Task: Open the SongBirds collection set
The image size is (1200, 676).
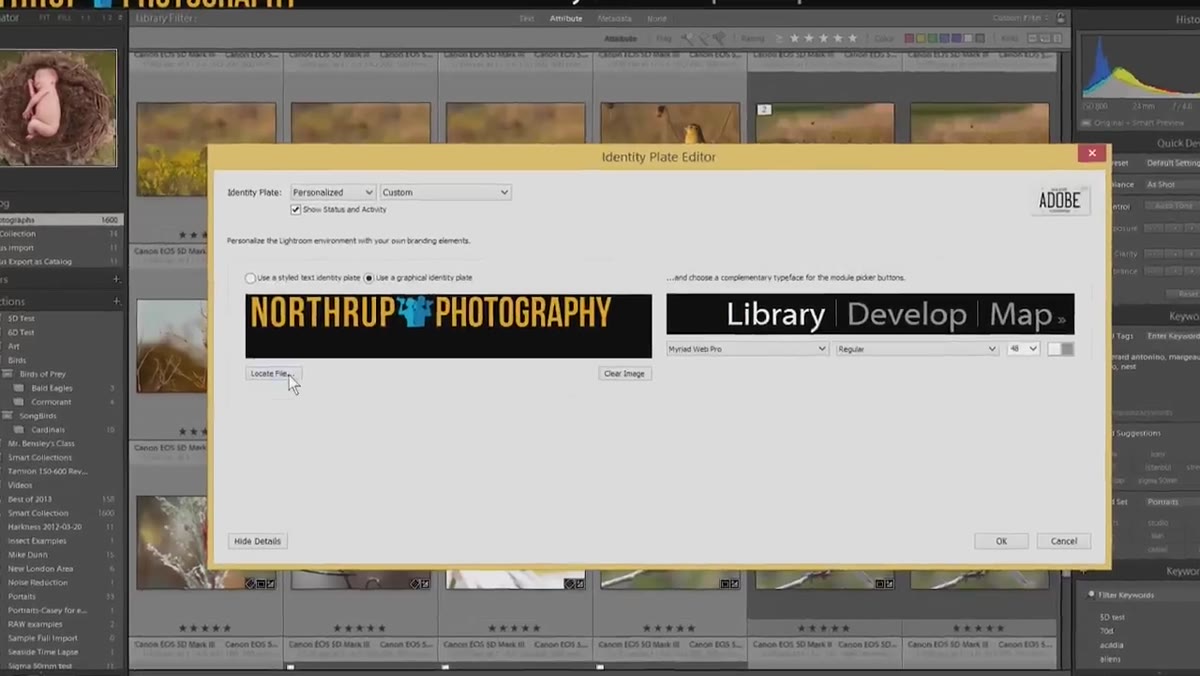Action: [x=39, y=415]
